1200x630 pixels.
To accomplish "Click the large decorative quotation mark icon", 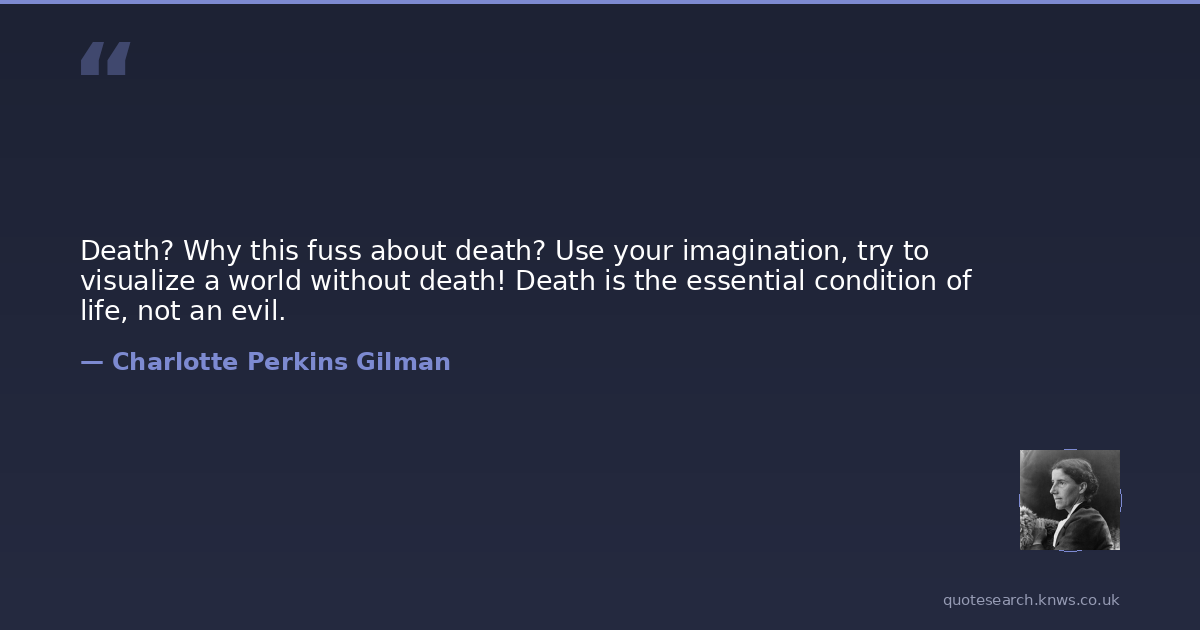I will coord(105,59).
